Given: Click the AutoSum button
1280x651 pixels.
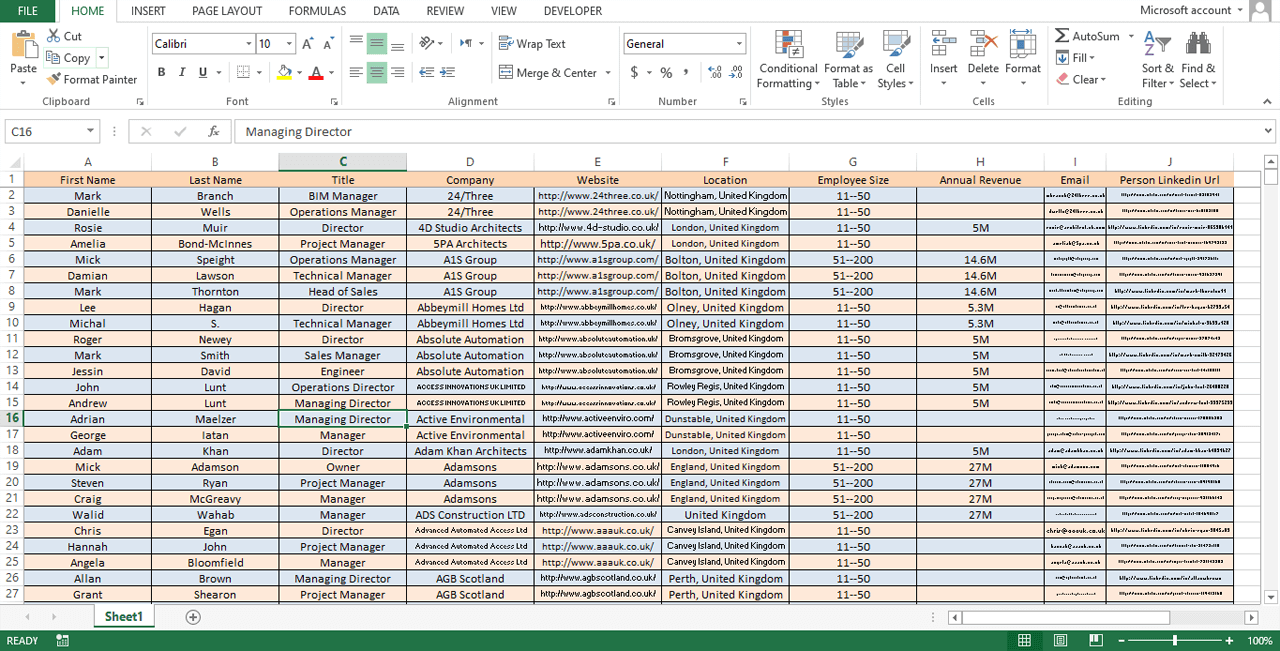Looking at the screenshot, I should 1086,36.
